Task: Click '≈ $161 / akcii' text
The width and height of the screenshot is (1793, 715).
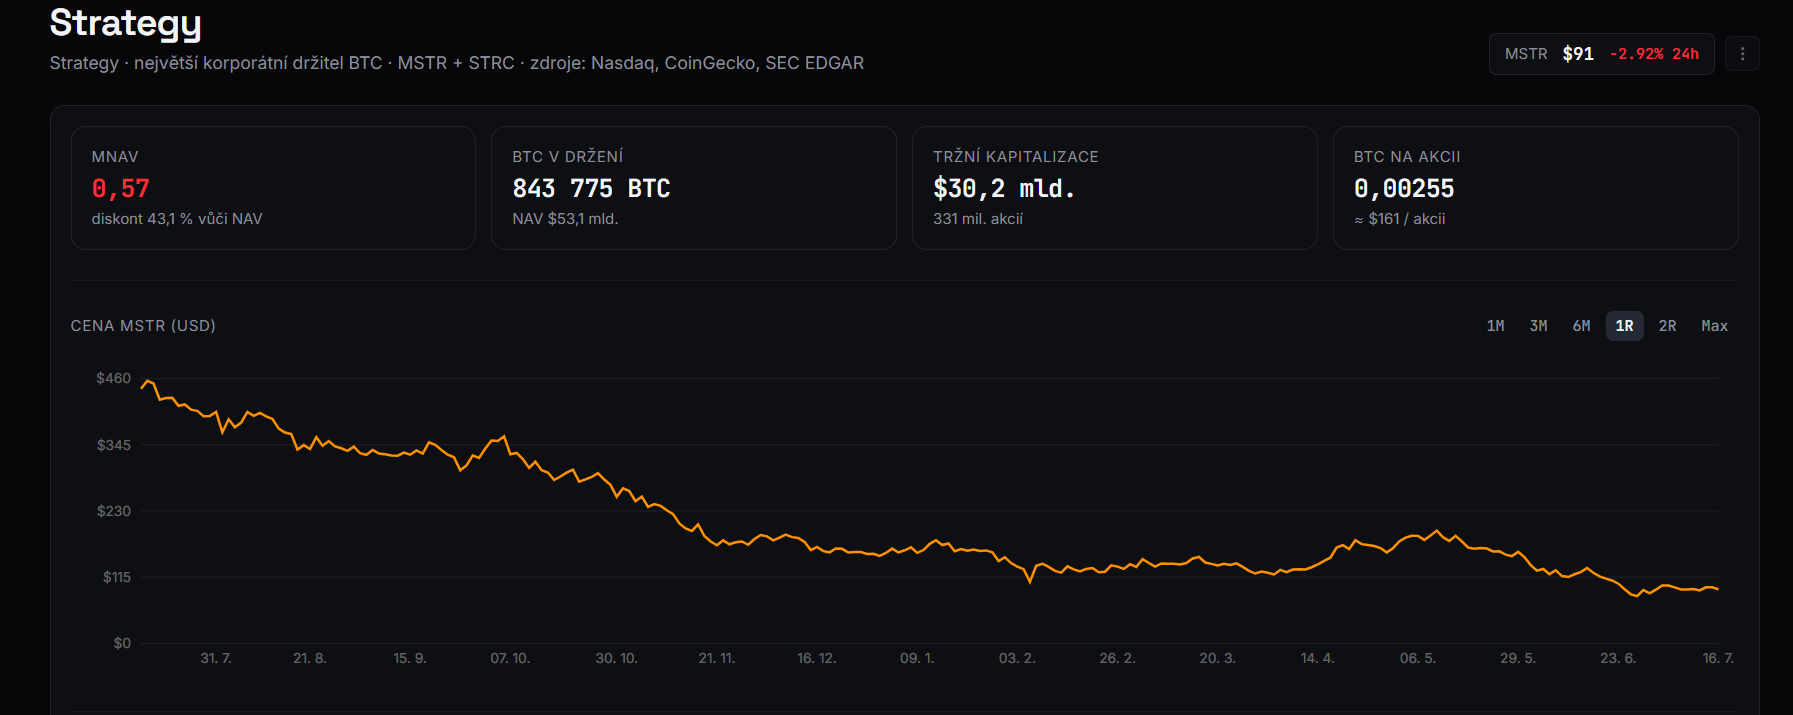Action: (x=1400, y=219)
